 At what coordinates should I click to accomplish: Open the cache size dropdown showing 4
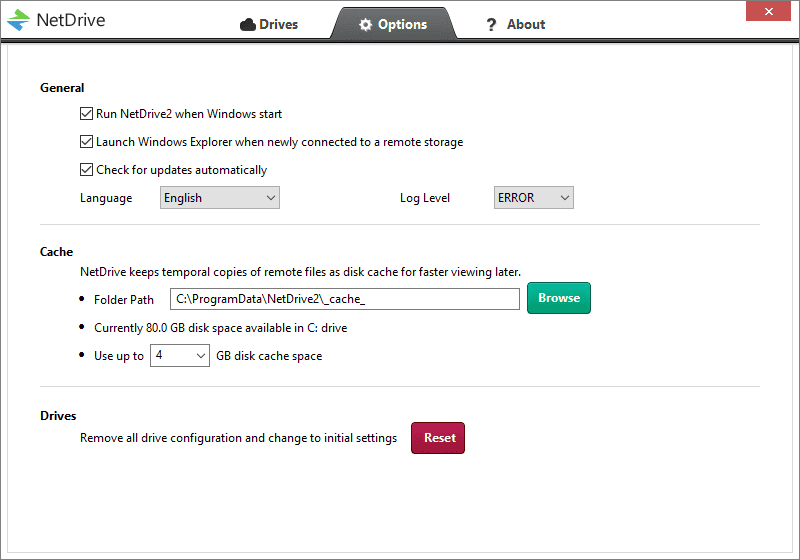point(179,355)
